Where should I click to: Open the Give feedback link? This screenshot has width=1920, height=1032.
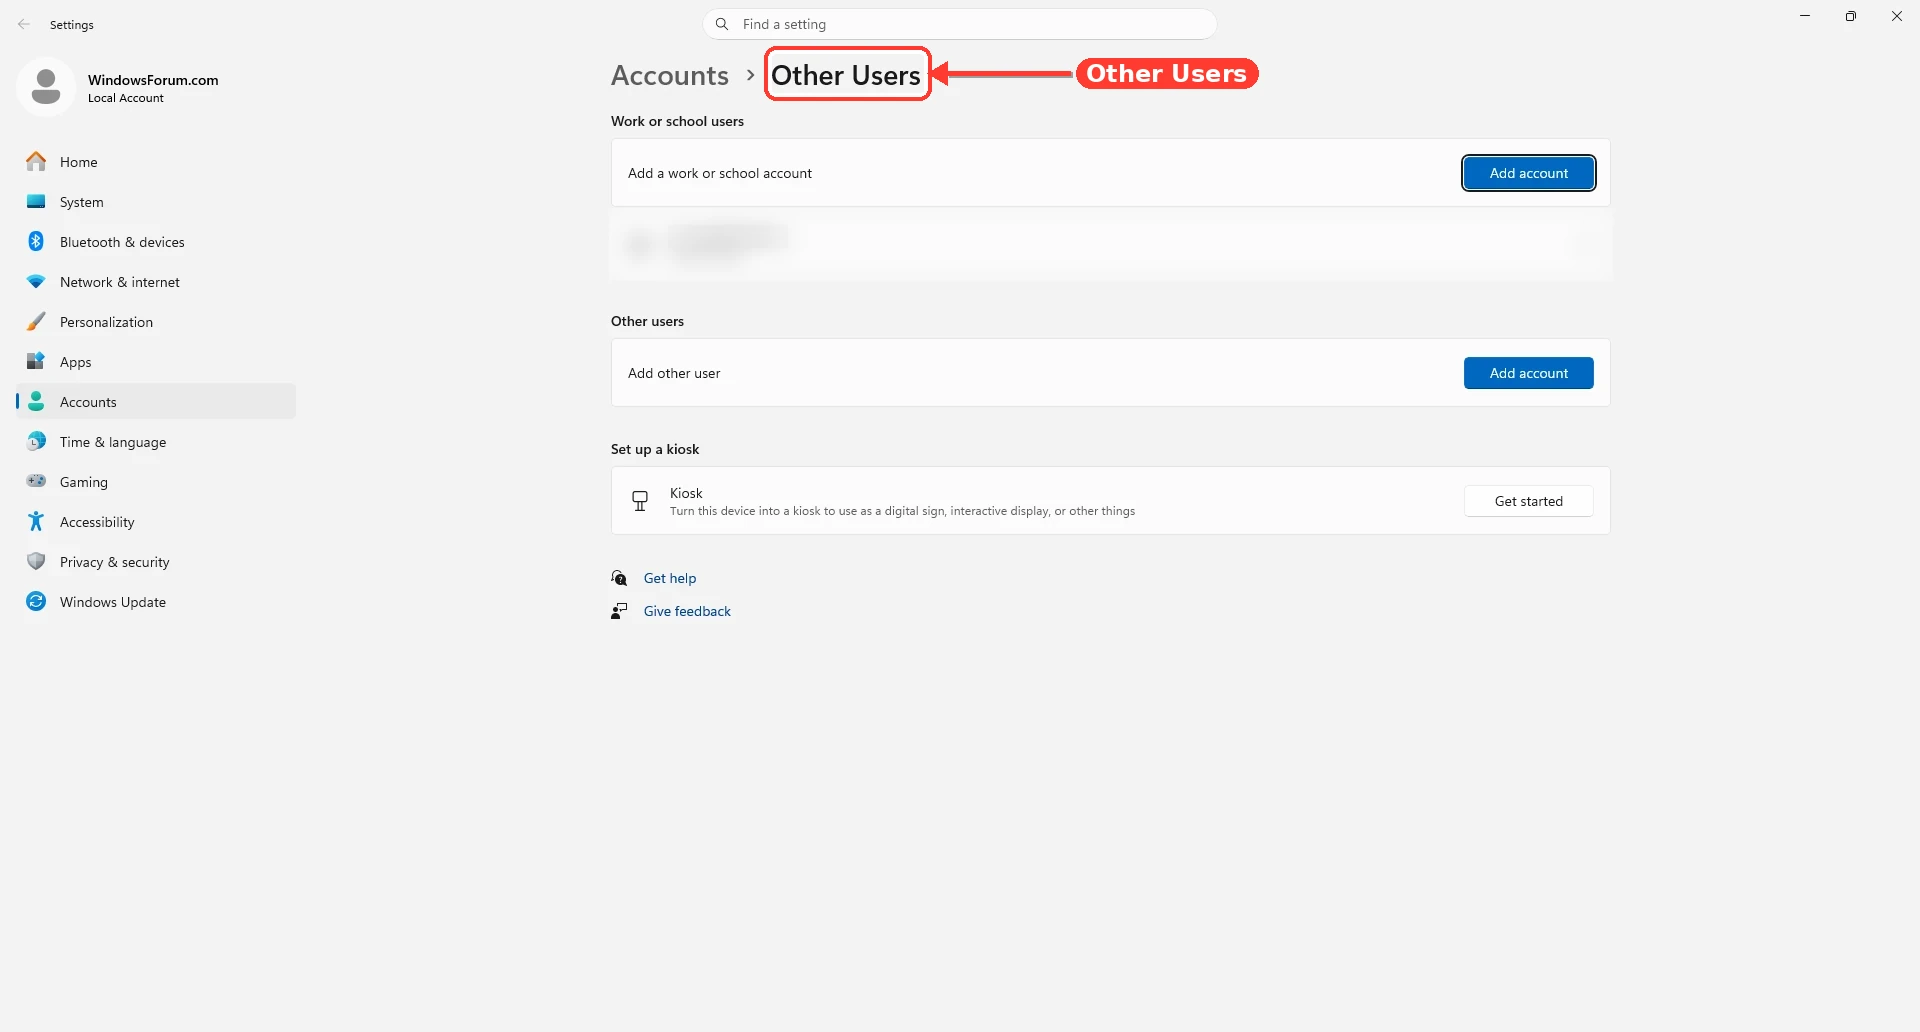point(687,611)
